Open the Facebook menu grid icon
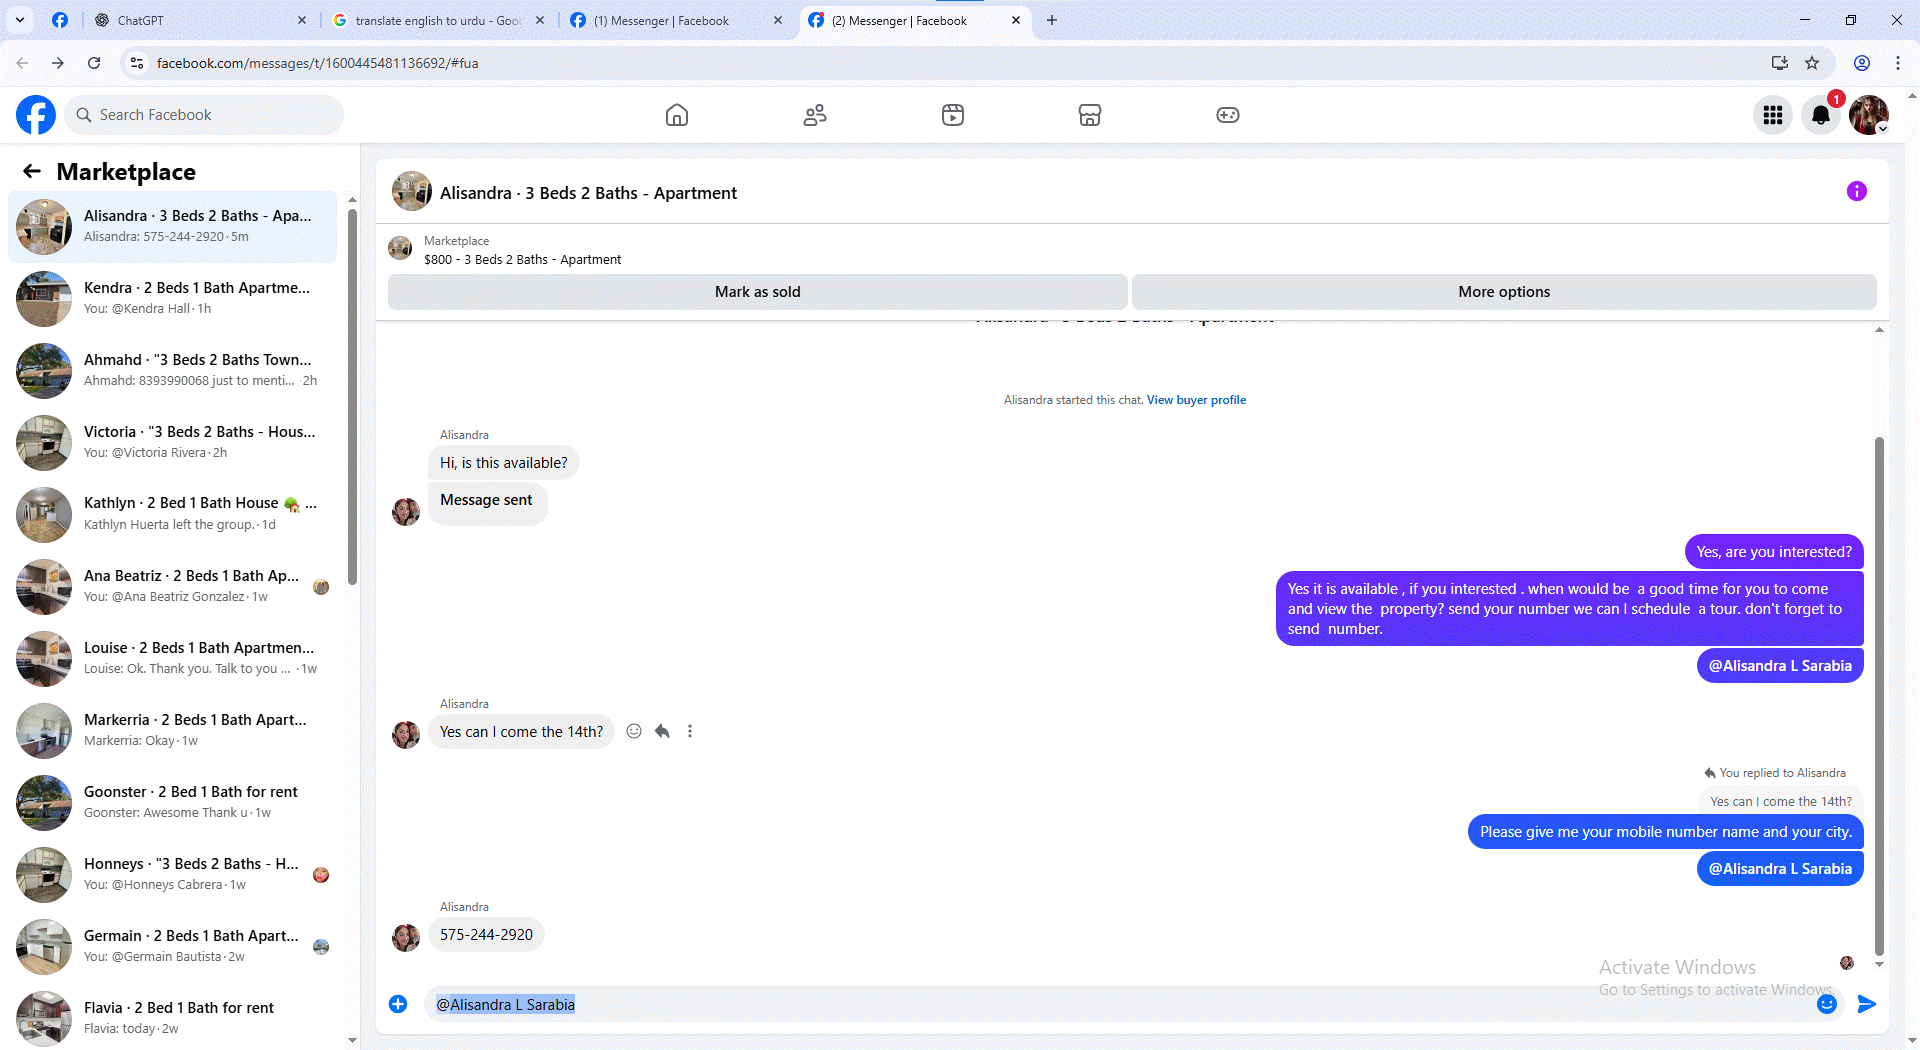This screenshot has width=1920, height=1050. pyautogui.click(x=1773, y=115)
